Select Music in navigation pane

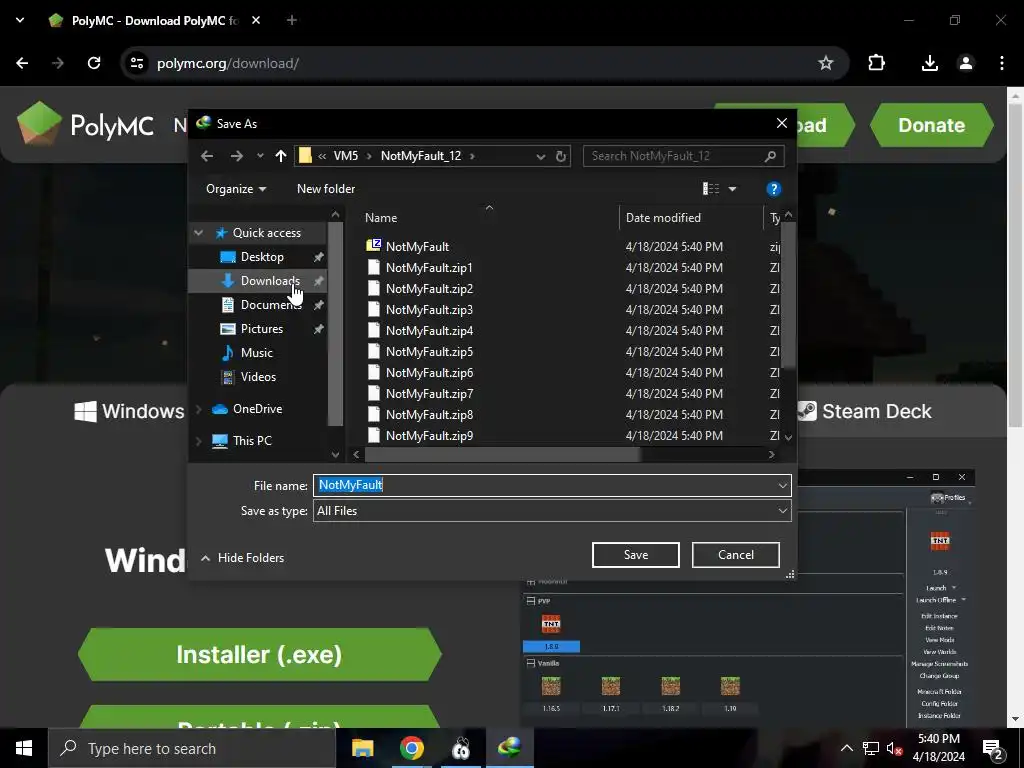[x=256, y=353]
